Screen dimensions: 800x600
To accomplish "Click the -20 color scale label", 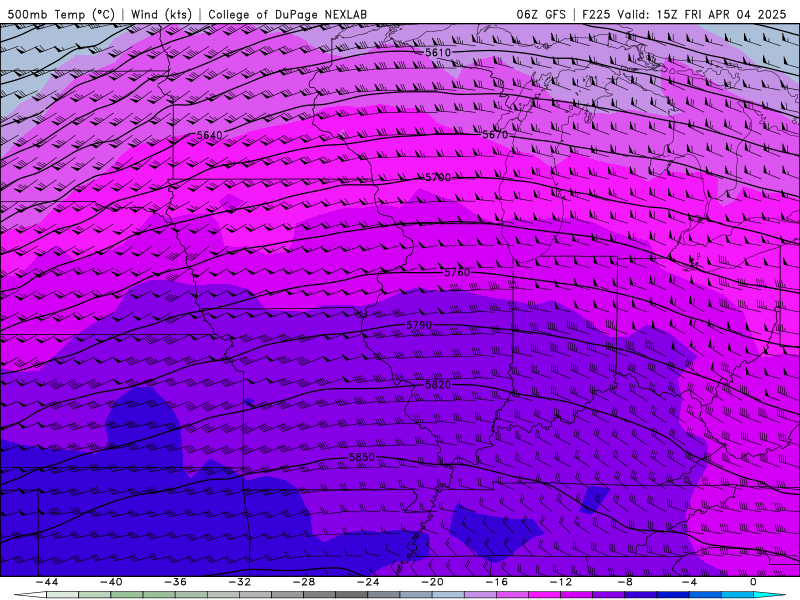I will 432,582.
